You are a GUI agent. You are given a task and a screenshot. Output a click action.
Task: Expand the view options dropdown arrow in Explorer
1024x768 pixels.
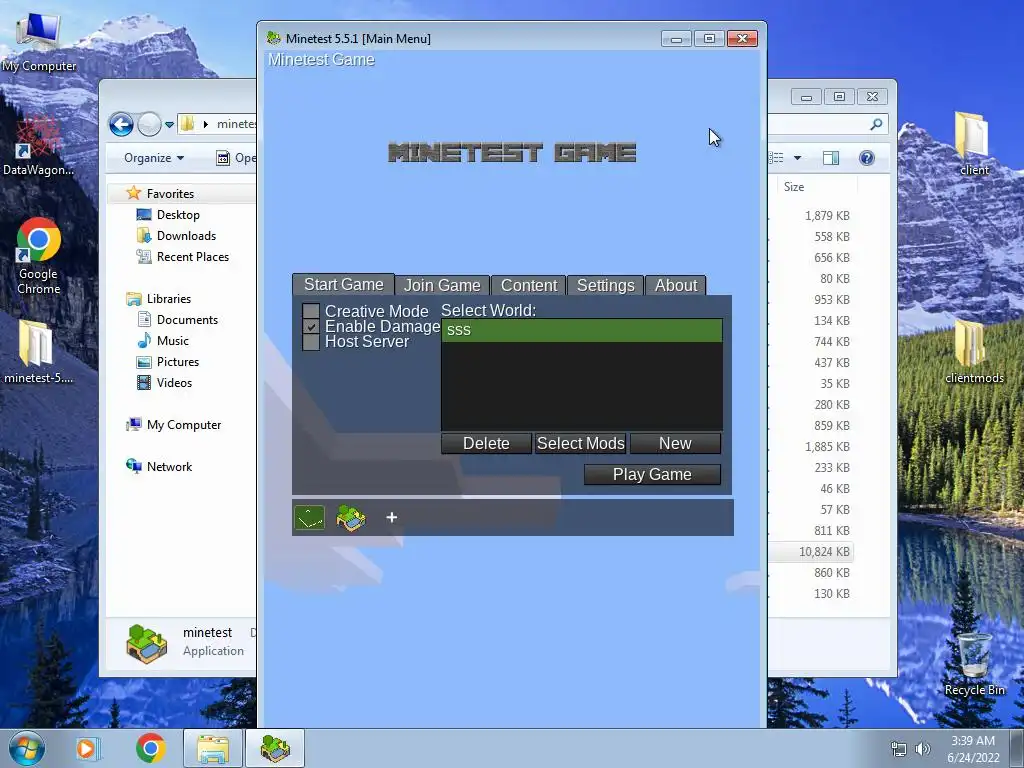click(x=797, y=158)
